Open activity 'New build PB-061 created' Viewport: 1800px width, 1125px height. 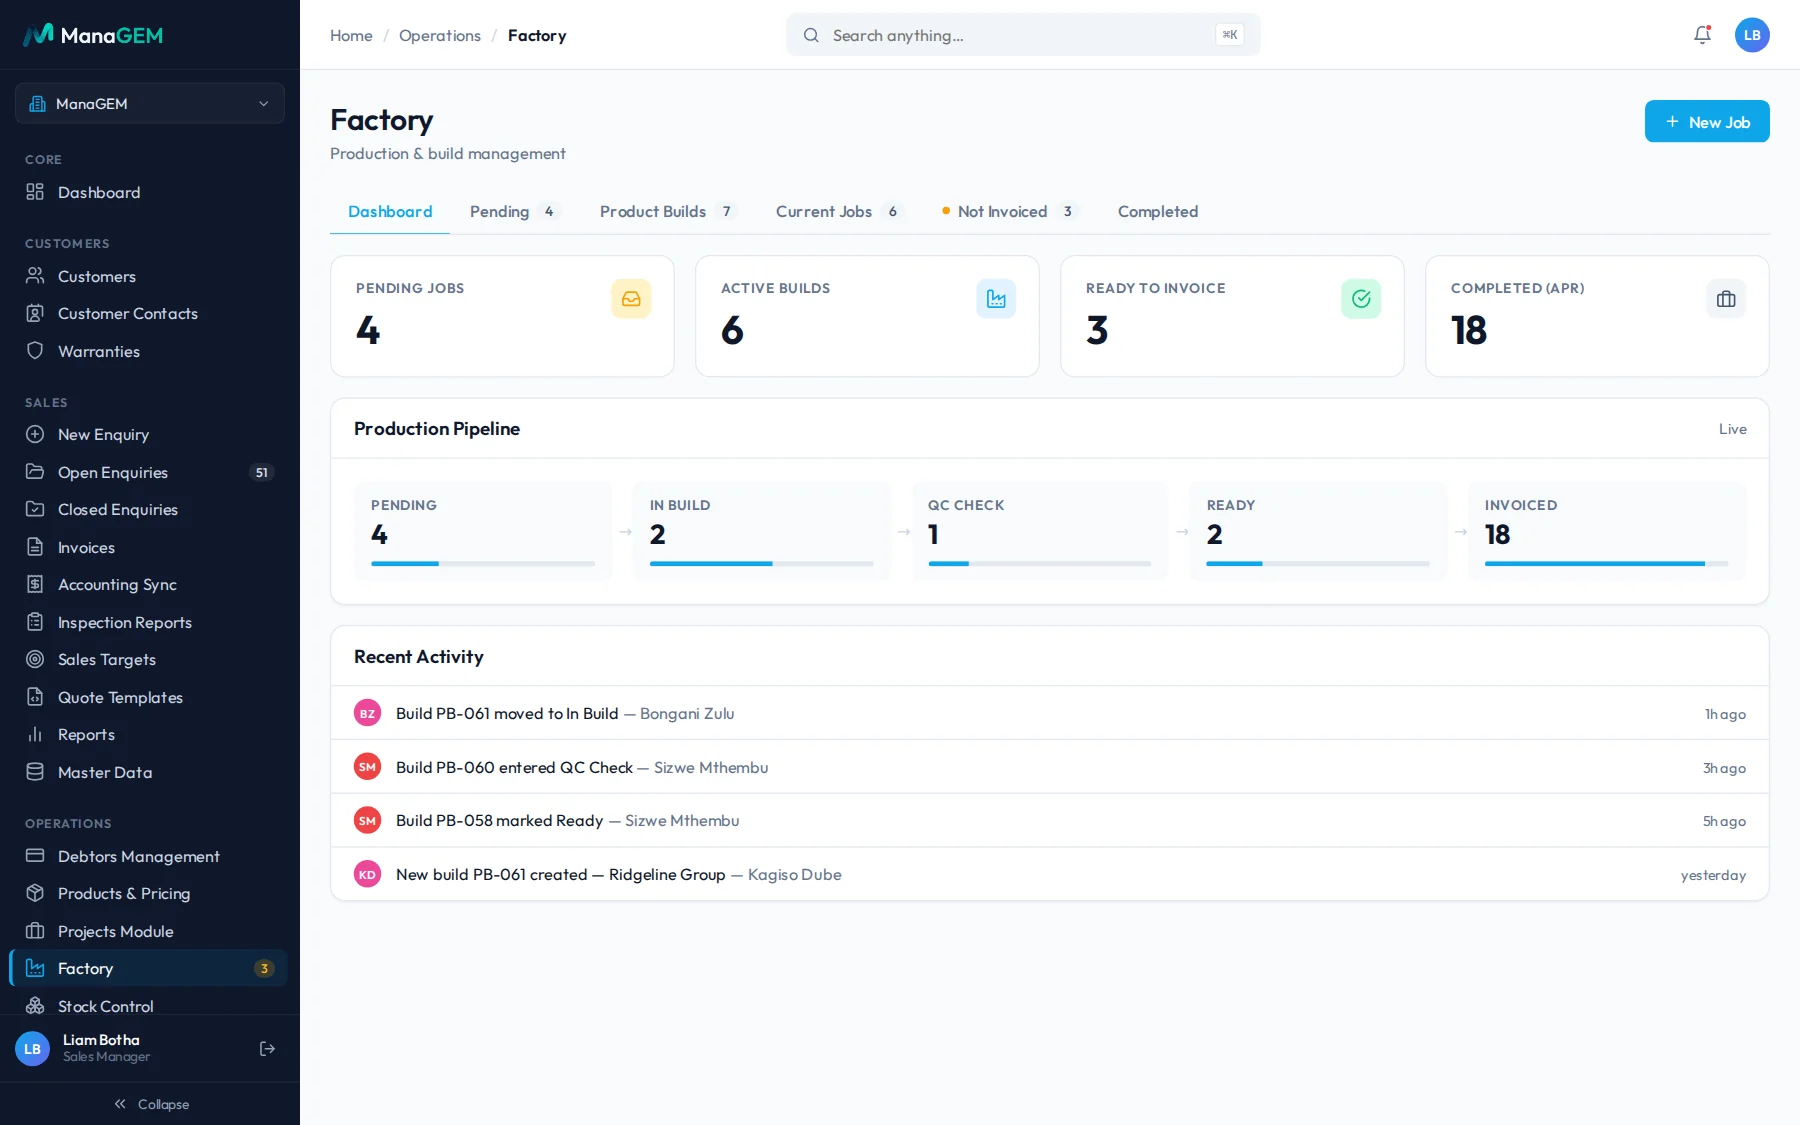coord(1050,874)
